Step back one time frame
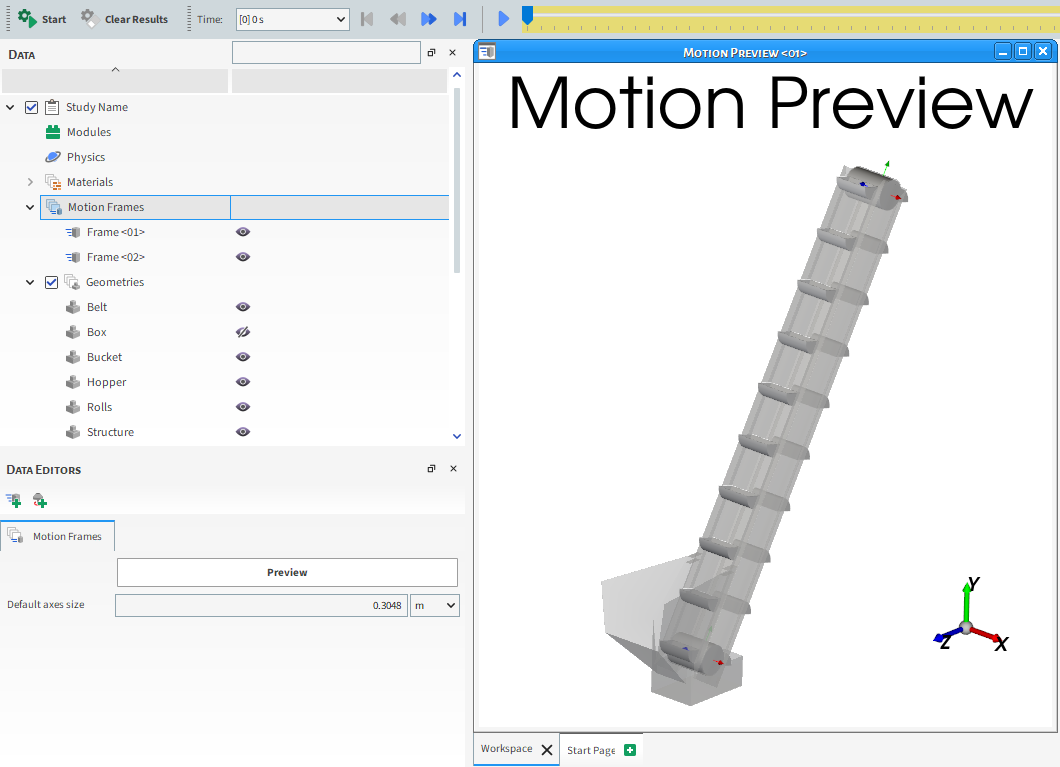 coord(398,19)
